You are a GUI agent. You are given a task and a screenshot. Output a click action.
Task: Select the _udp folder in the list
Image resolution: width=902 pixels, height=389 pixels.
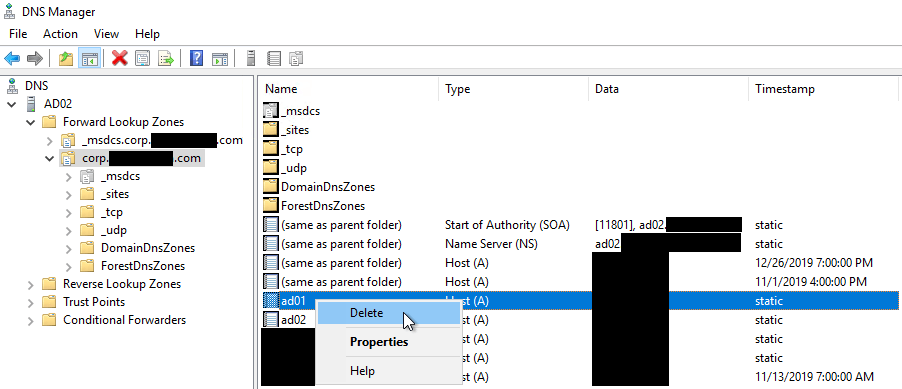click(x=285, y=168)
